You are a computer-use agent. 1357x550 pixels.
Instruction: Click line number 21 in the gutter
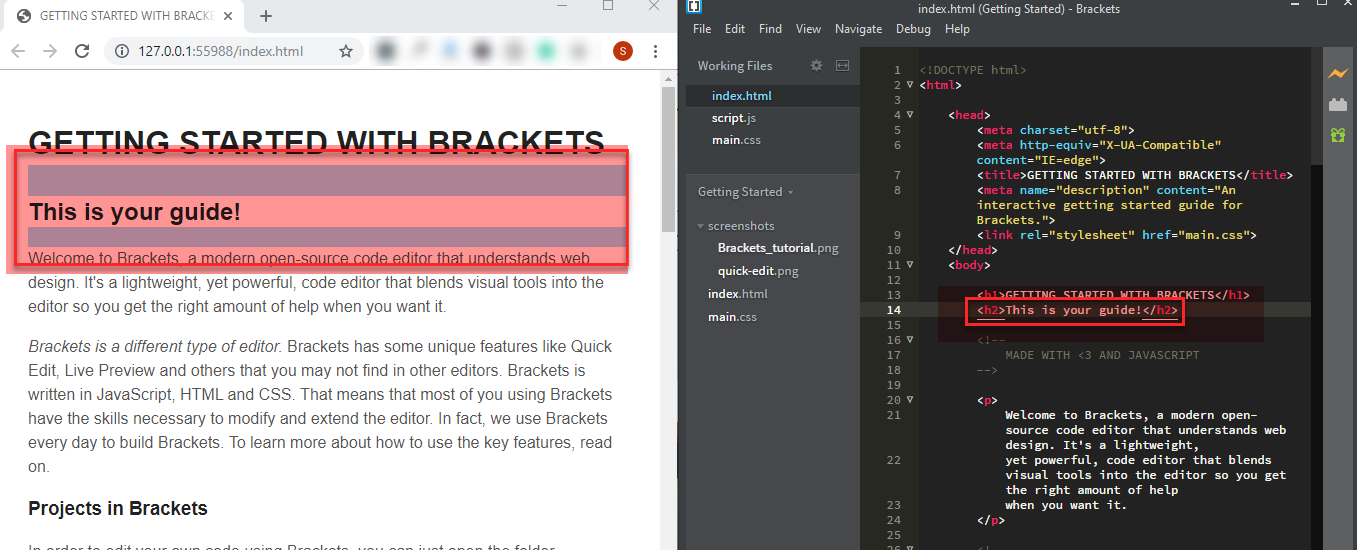tap(894, 415)
